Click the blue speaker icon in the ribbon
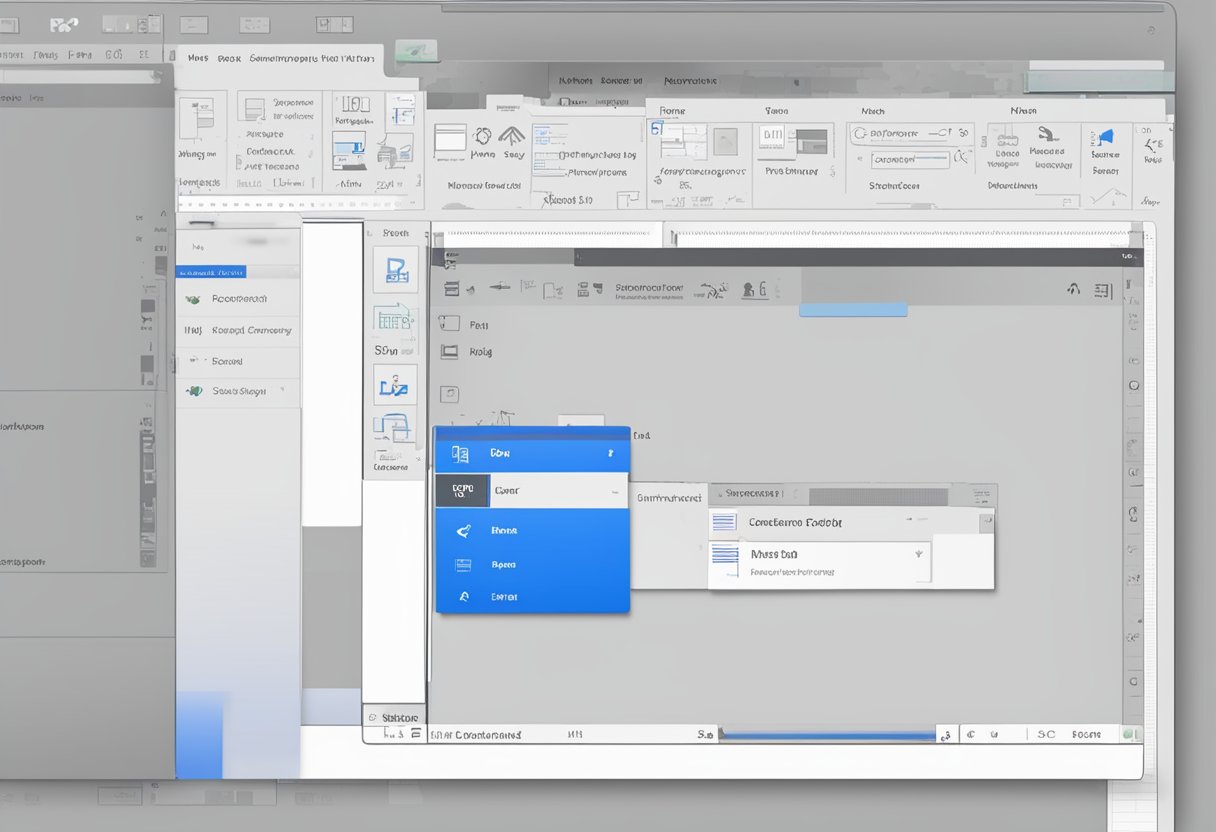Screen dimensions: 1216x832 tap(1104, 137)
